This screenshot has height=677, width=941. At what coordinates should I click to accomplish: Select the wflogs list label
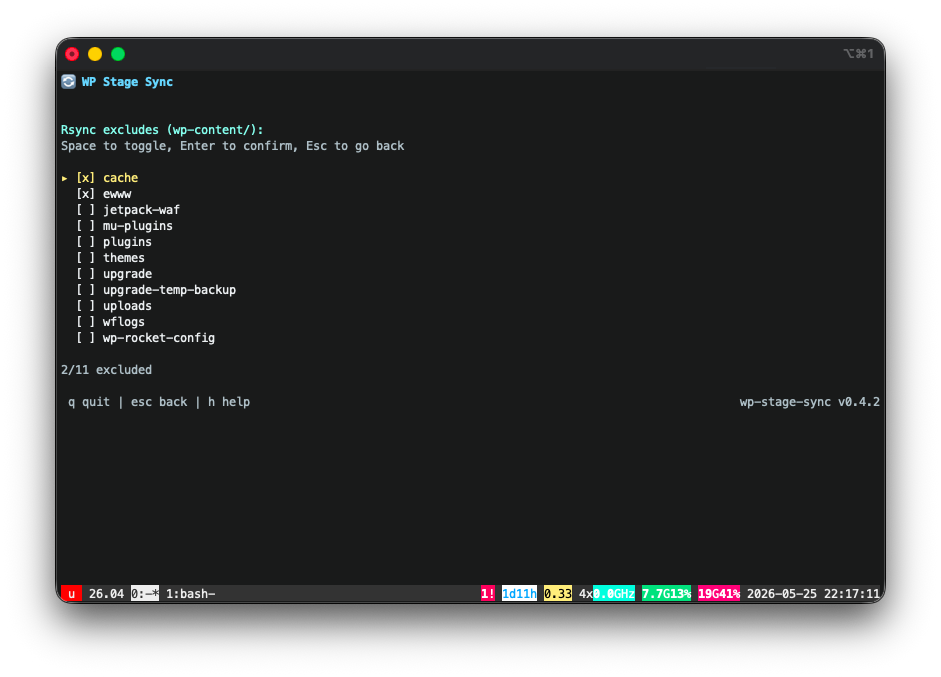[x=124, y=322]
